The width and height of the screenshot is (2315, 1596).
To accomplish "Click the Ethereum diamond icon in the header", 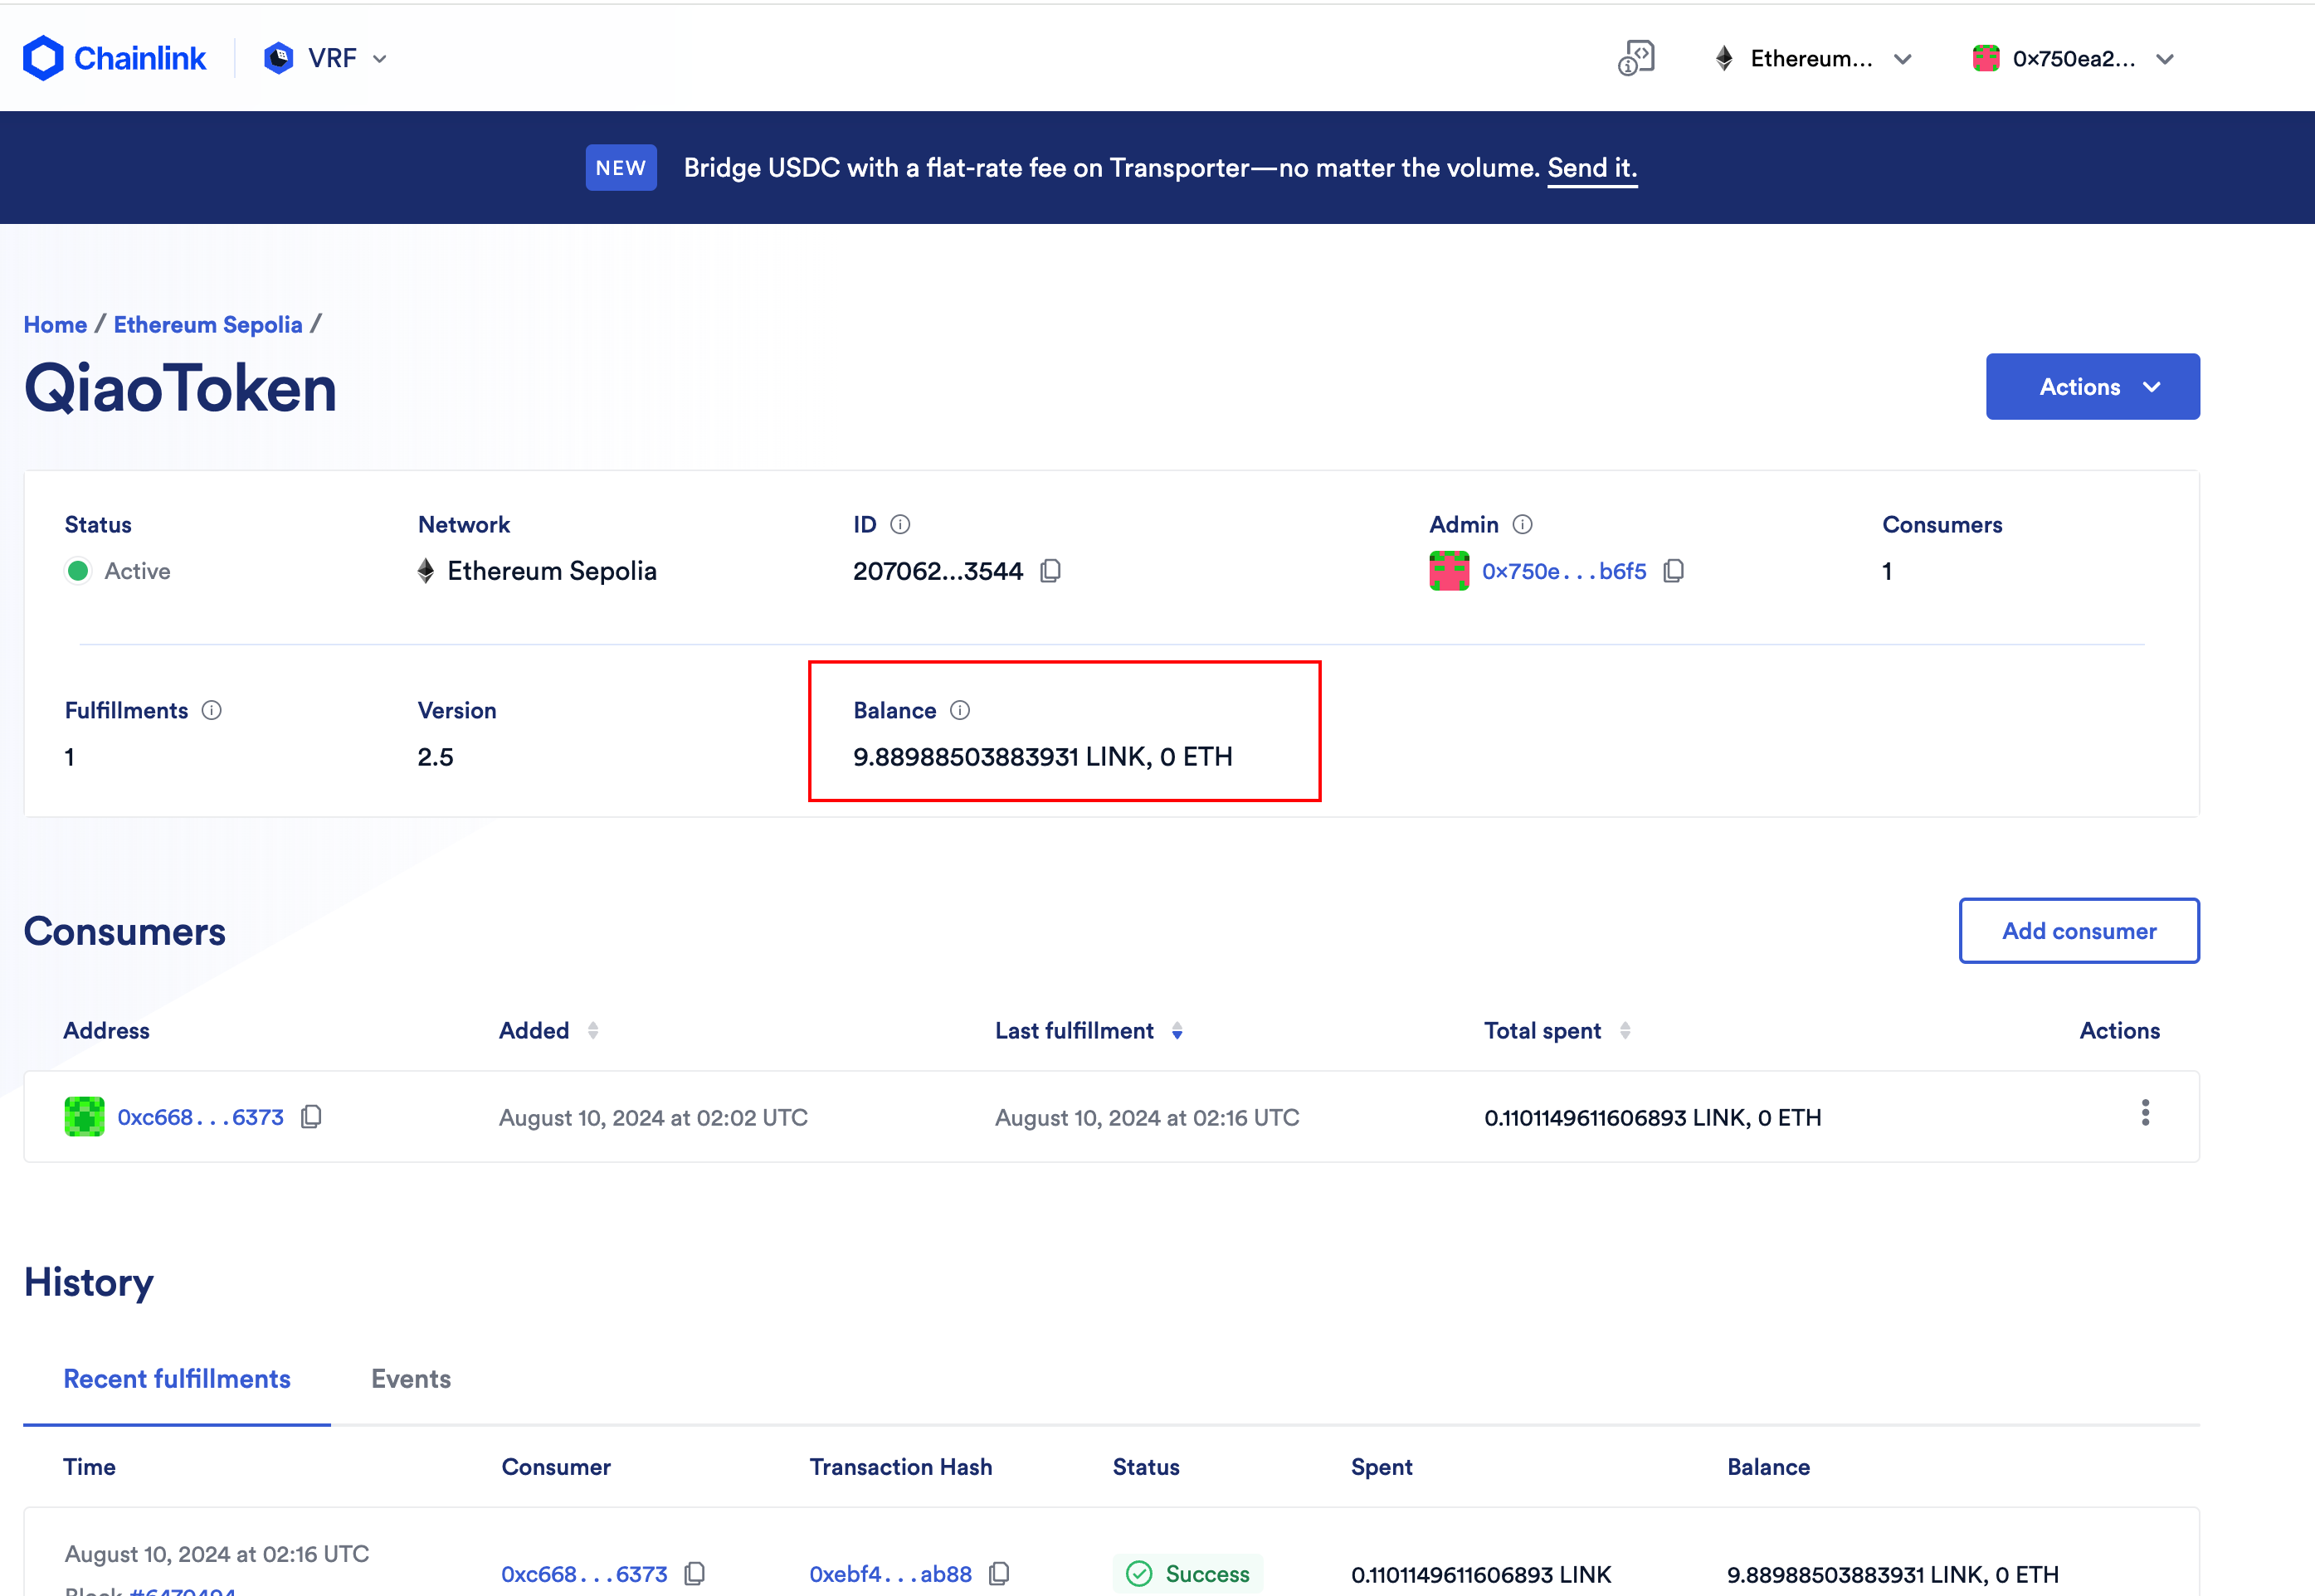I will 1724,59.
